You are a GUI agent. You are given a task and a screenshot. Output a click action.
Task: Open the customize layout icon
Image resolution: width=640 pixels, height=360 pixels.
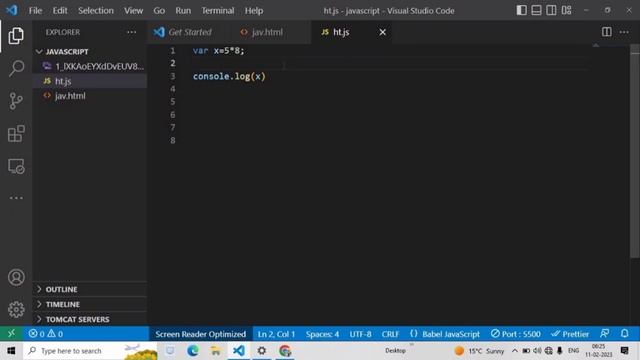pos(567,10)
